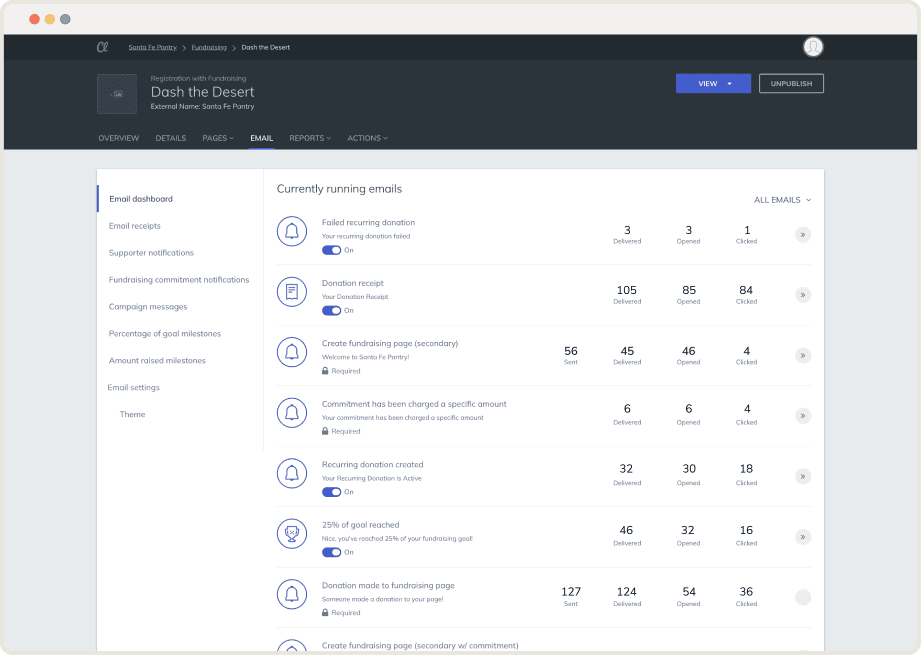Expand the PAGES menu
Screen dimensions: 921x655
coord(218,138)
